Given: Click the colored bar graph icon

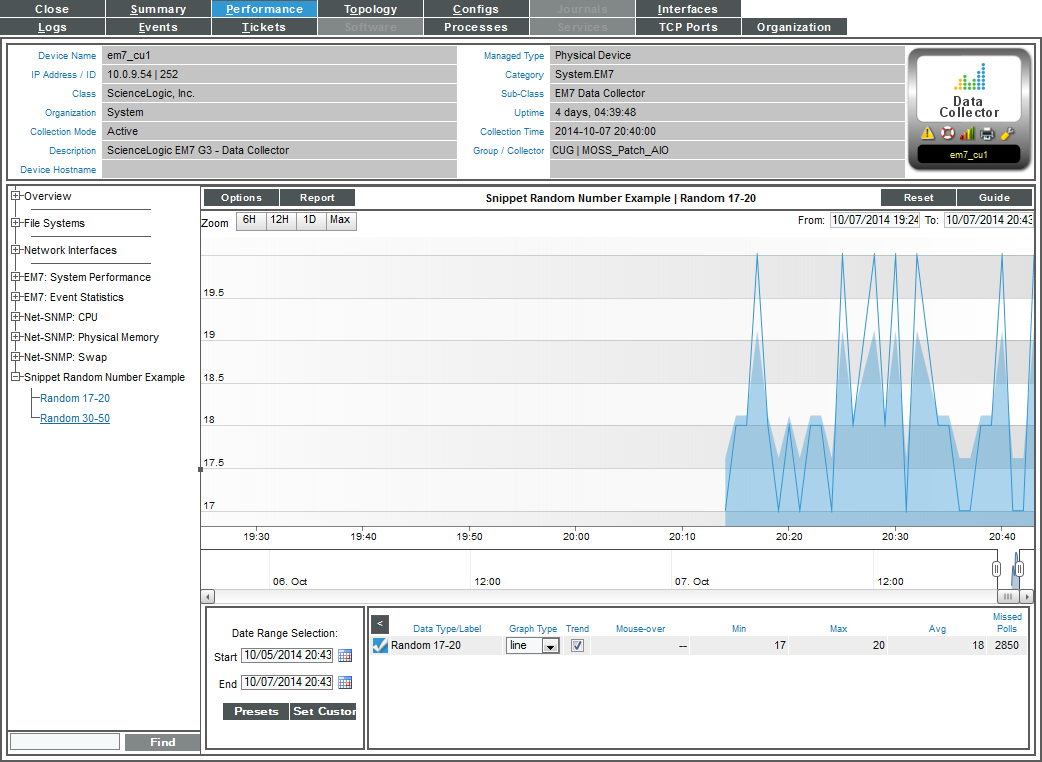Looking at the screenshot, I should point(967,133).
